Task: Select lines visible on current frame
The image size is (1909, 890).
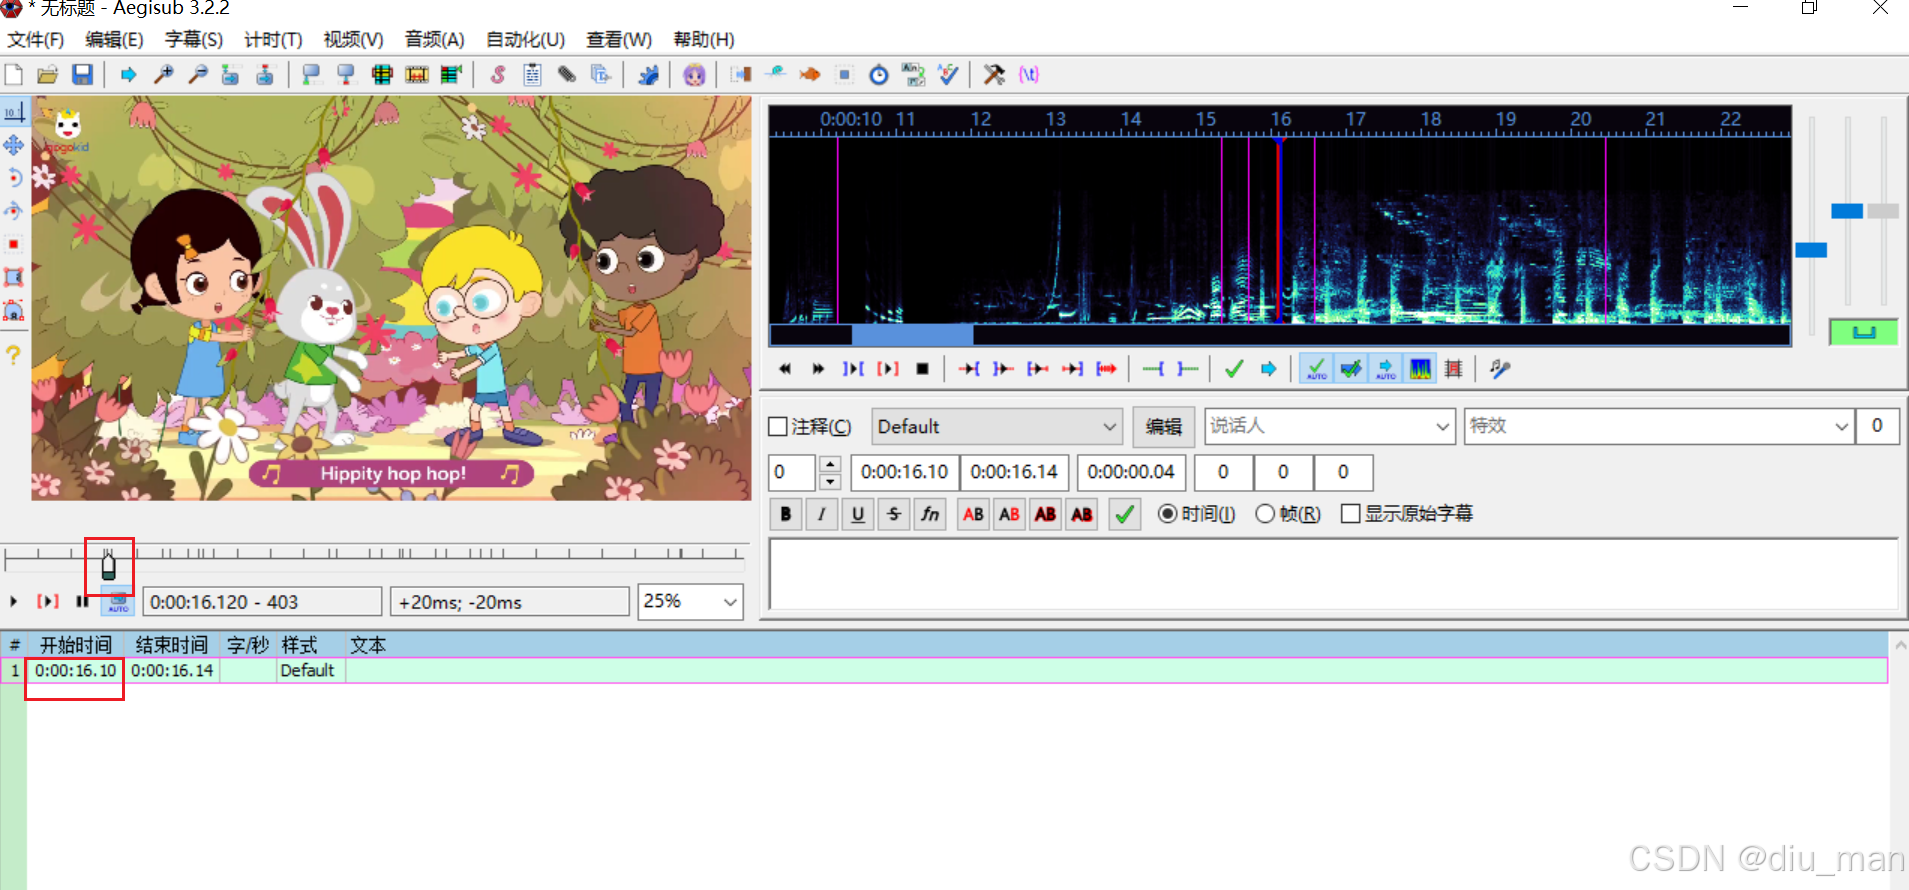Action: coord(382,74)
